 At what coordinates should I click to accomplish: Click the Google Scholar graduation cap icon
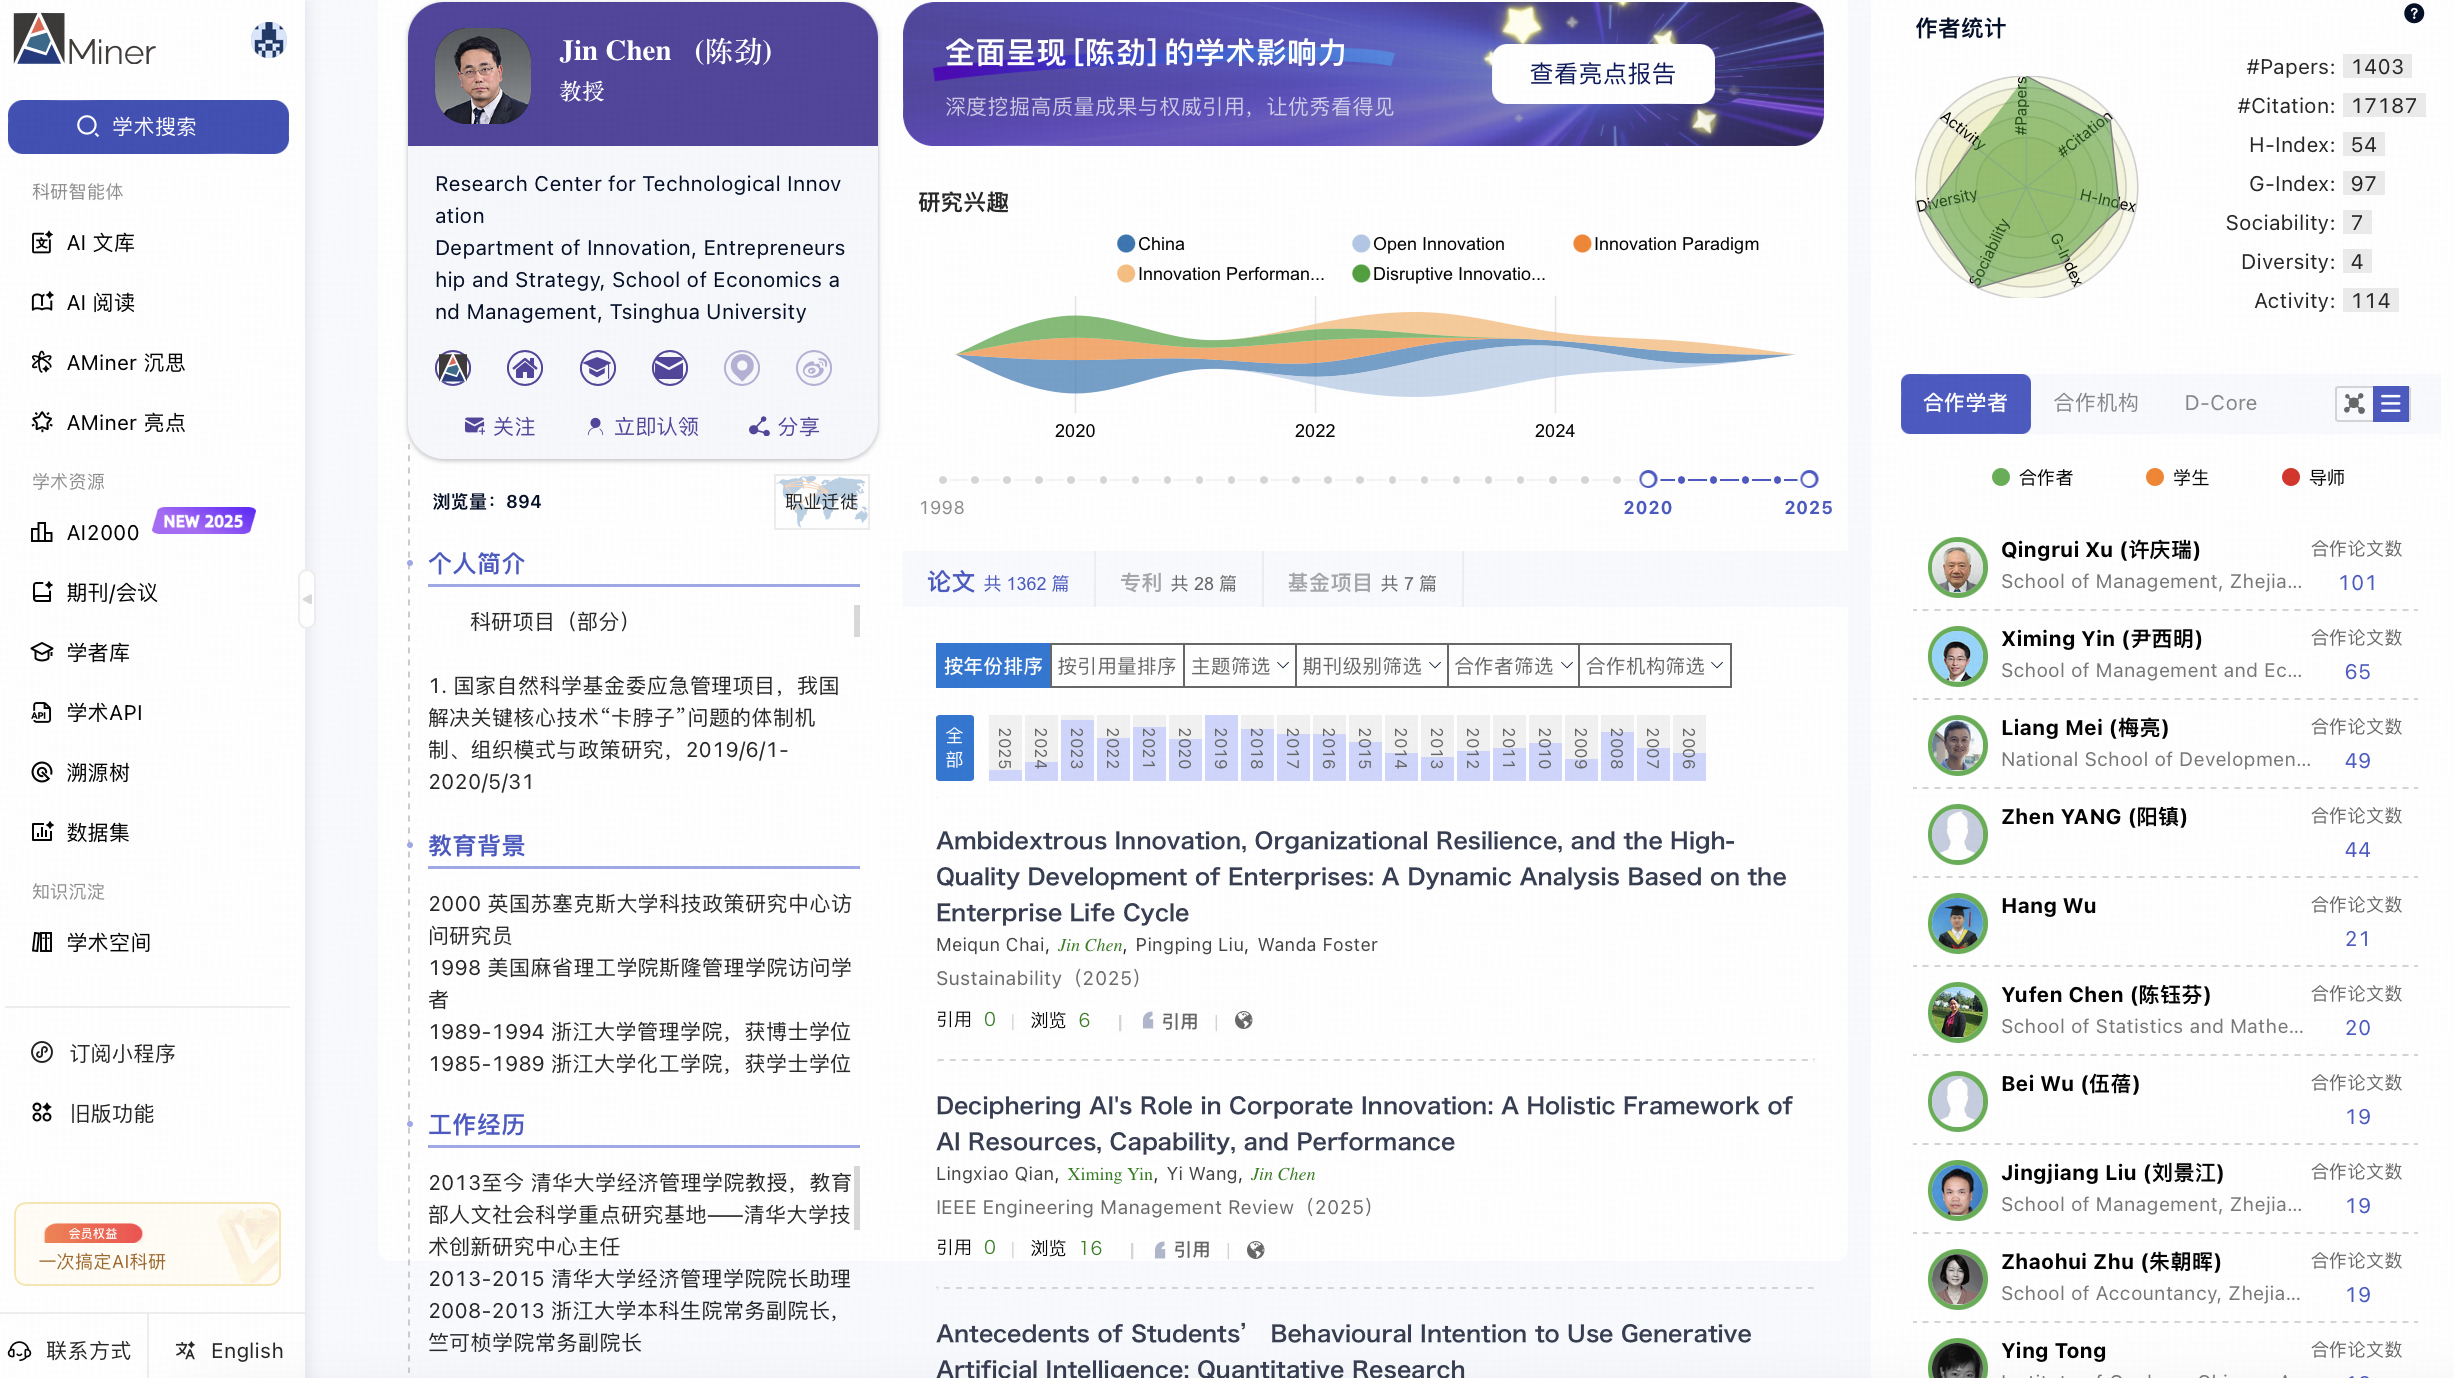tap(597, 368)
